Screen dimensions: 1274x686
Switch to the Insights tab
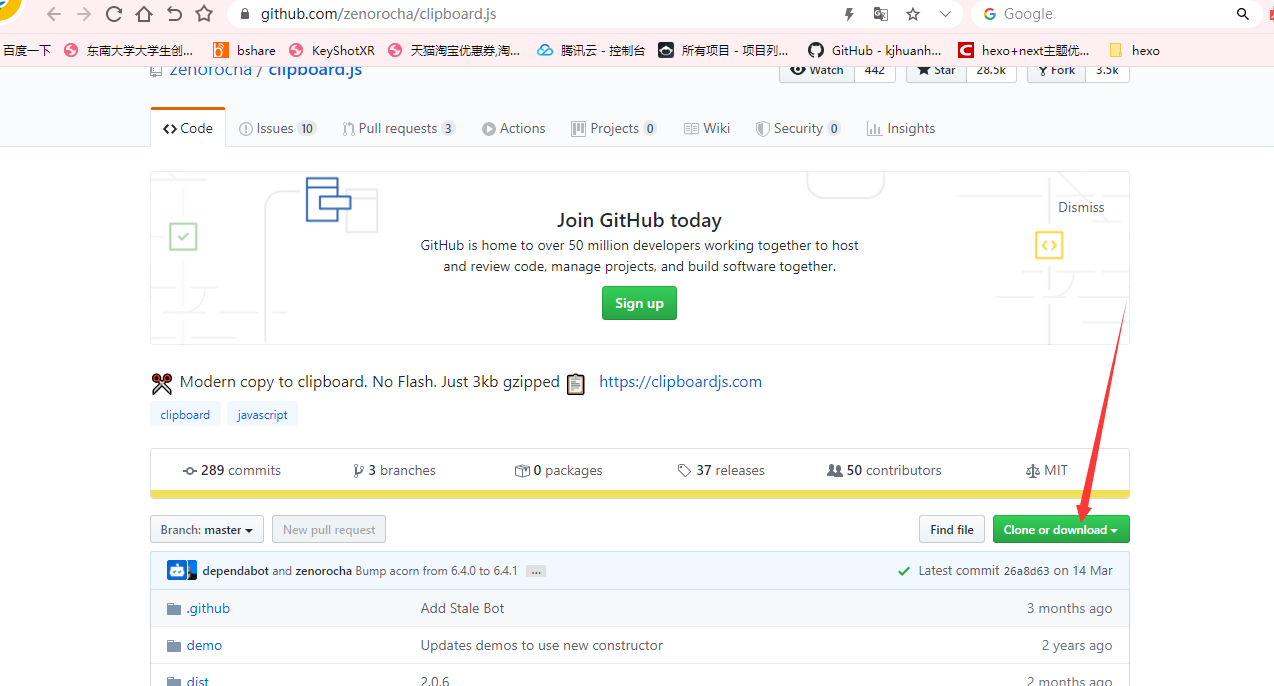[900, 128]
